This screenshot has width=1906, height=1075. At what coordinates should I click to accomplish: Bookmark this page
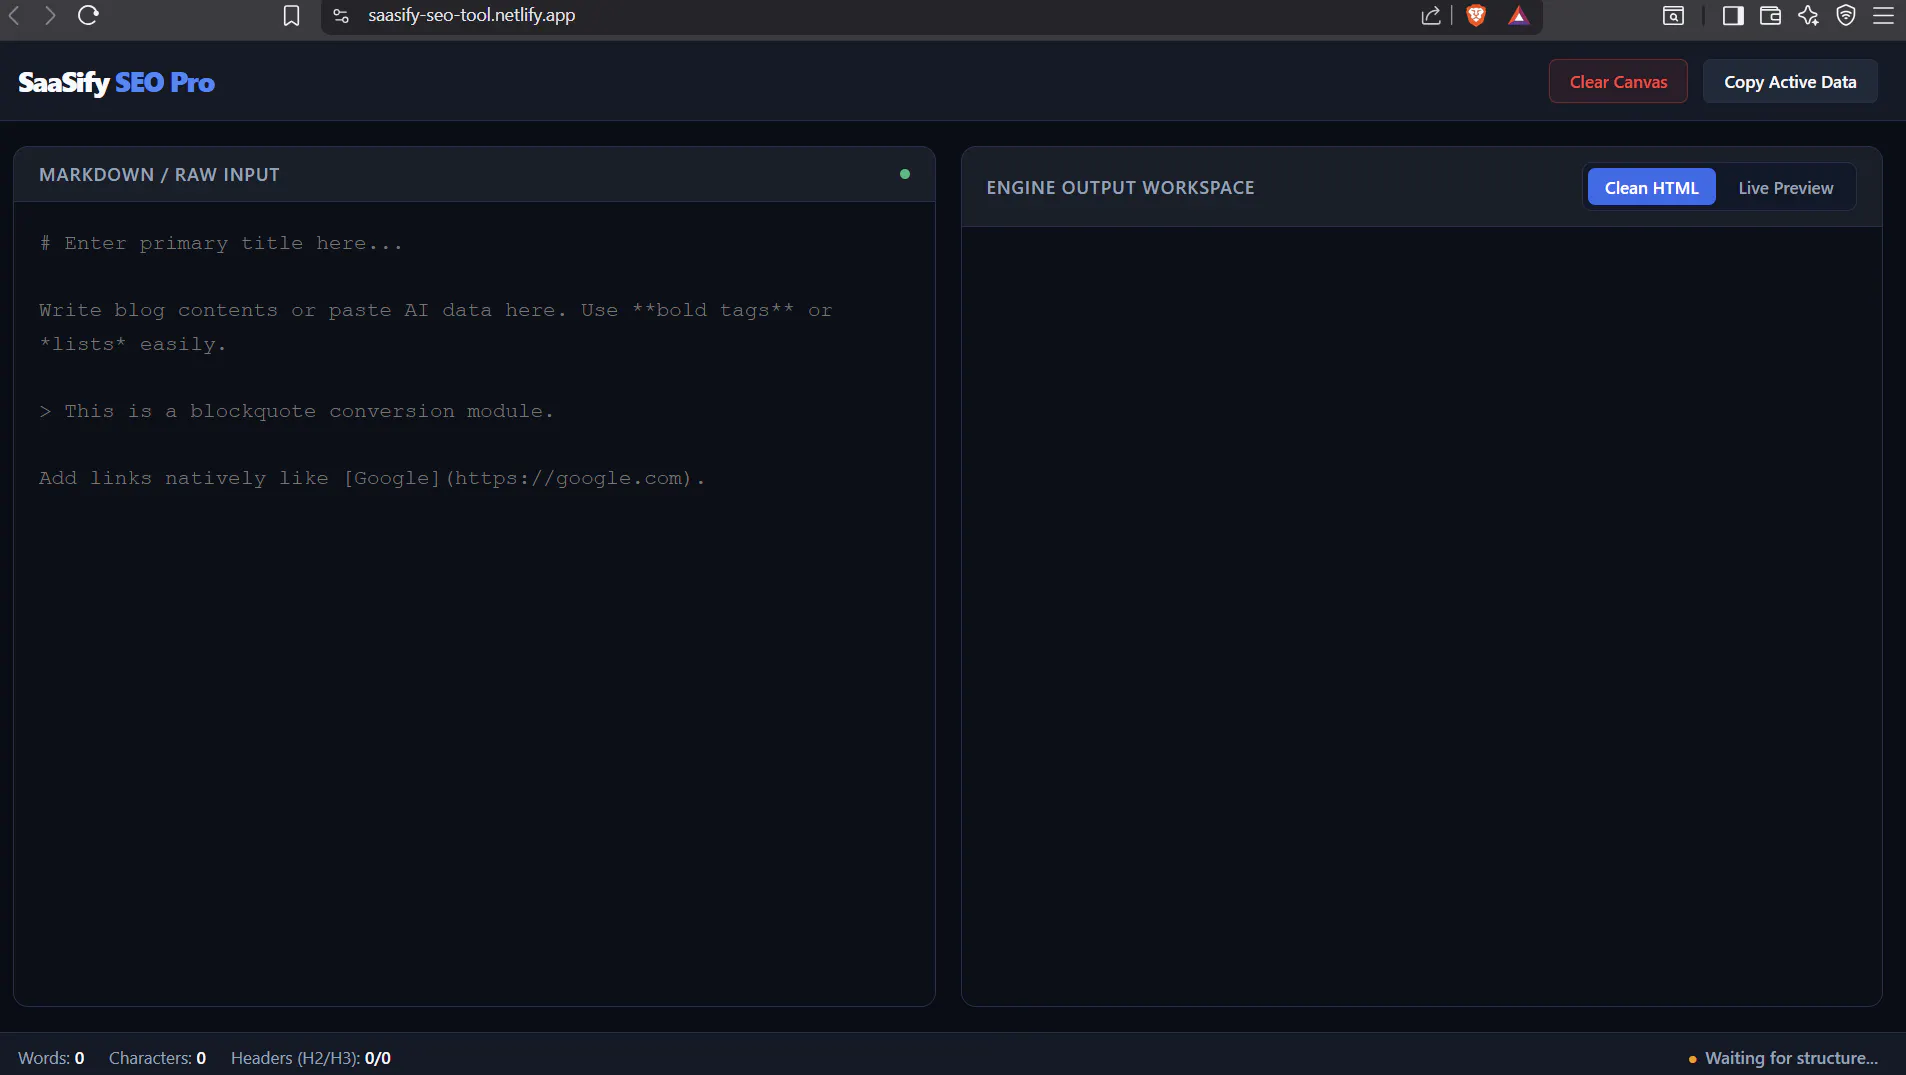point(291,15)
